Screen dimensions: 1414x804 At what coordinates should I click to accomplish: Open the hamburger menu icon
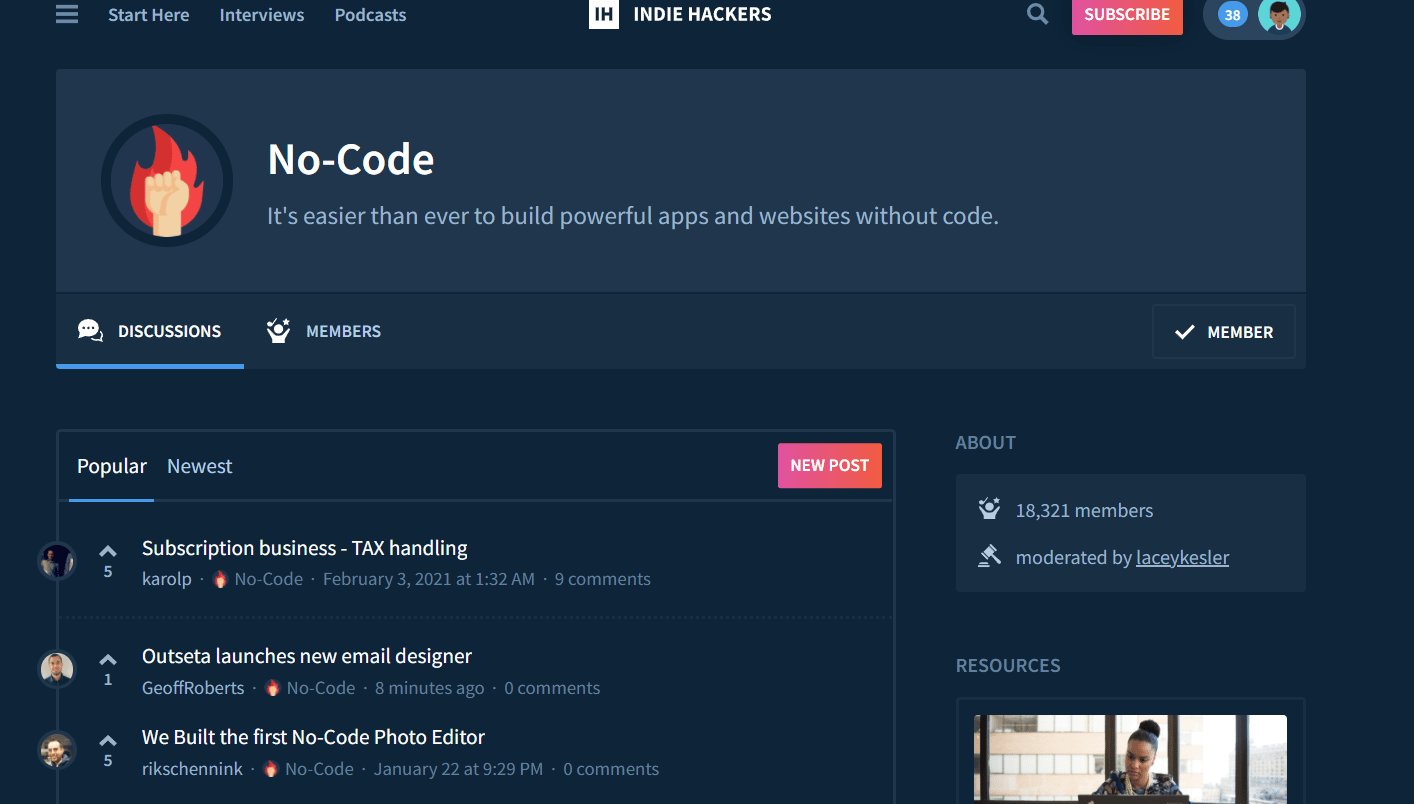(67, 15)
